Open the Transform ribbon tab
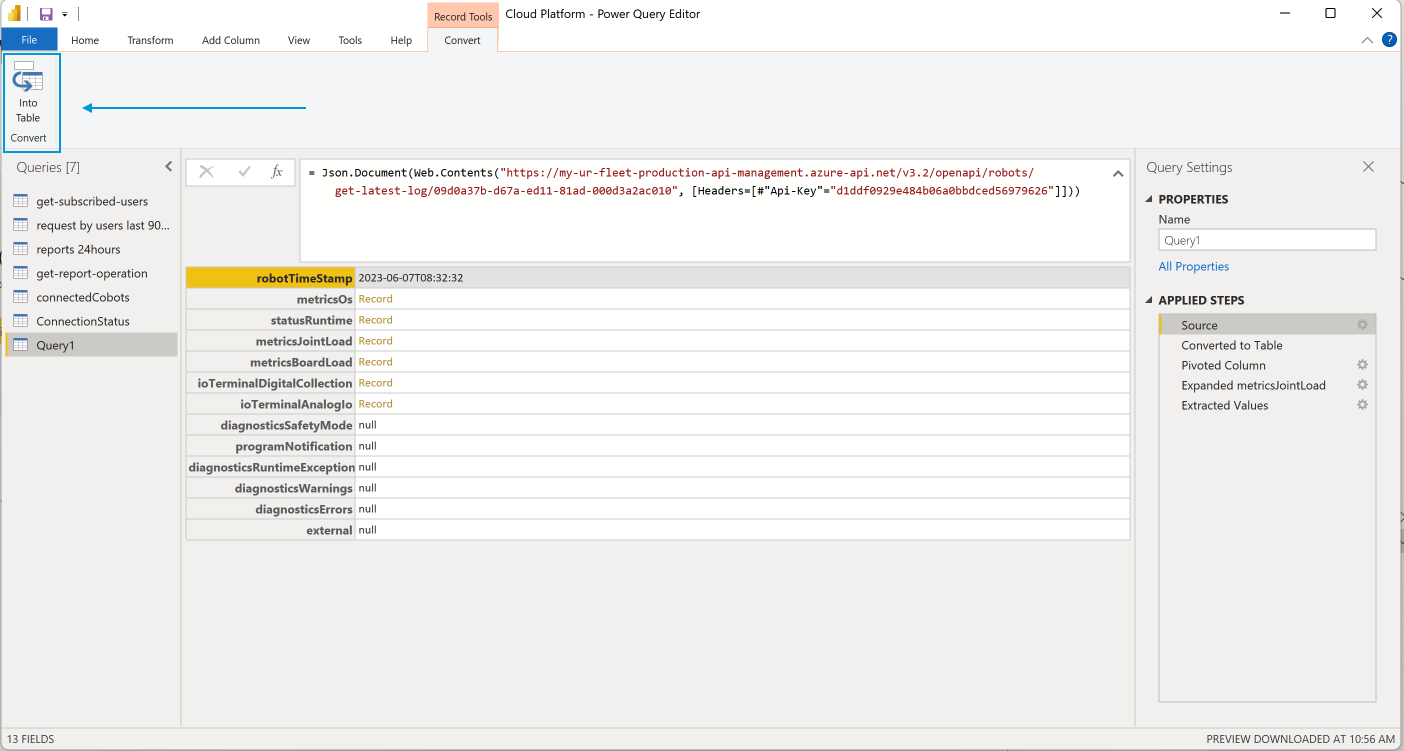Screen dimensions: 1404x751 pyautogui.click(x=150, y=40)
